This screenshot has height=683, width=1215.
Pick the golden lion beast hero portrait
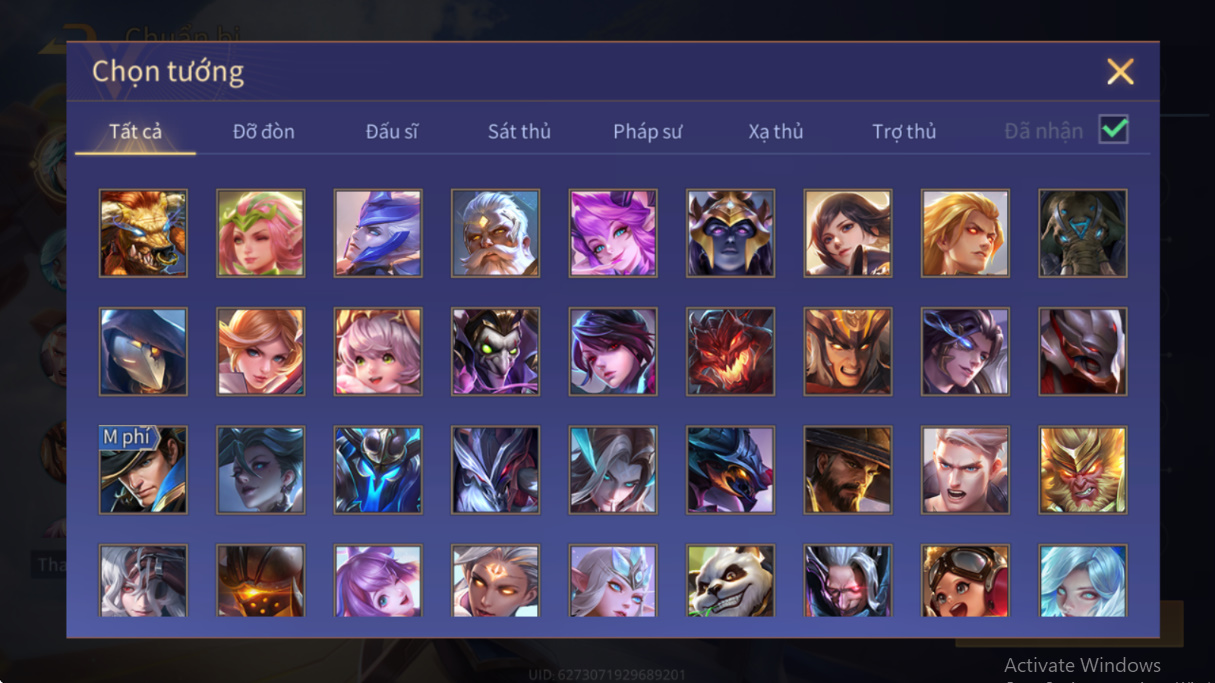pos(143,234)
